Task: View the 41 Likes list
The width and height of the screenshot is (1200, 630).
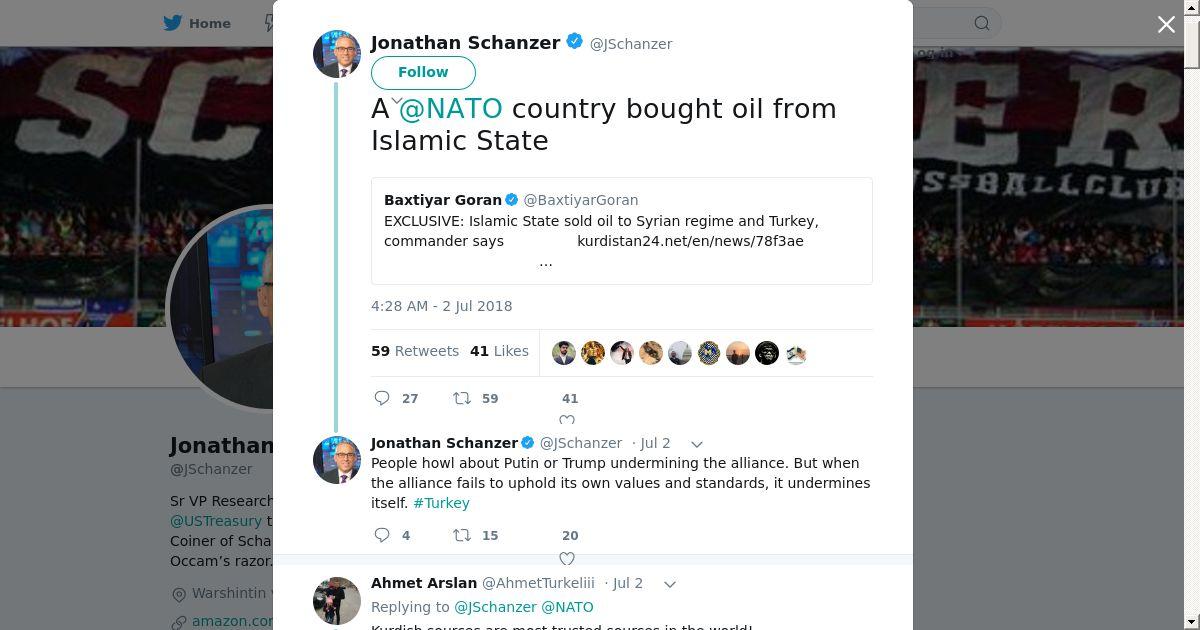Action: click(x=499, y=351)
